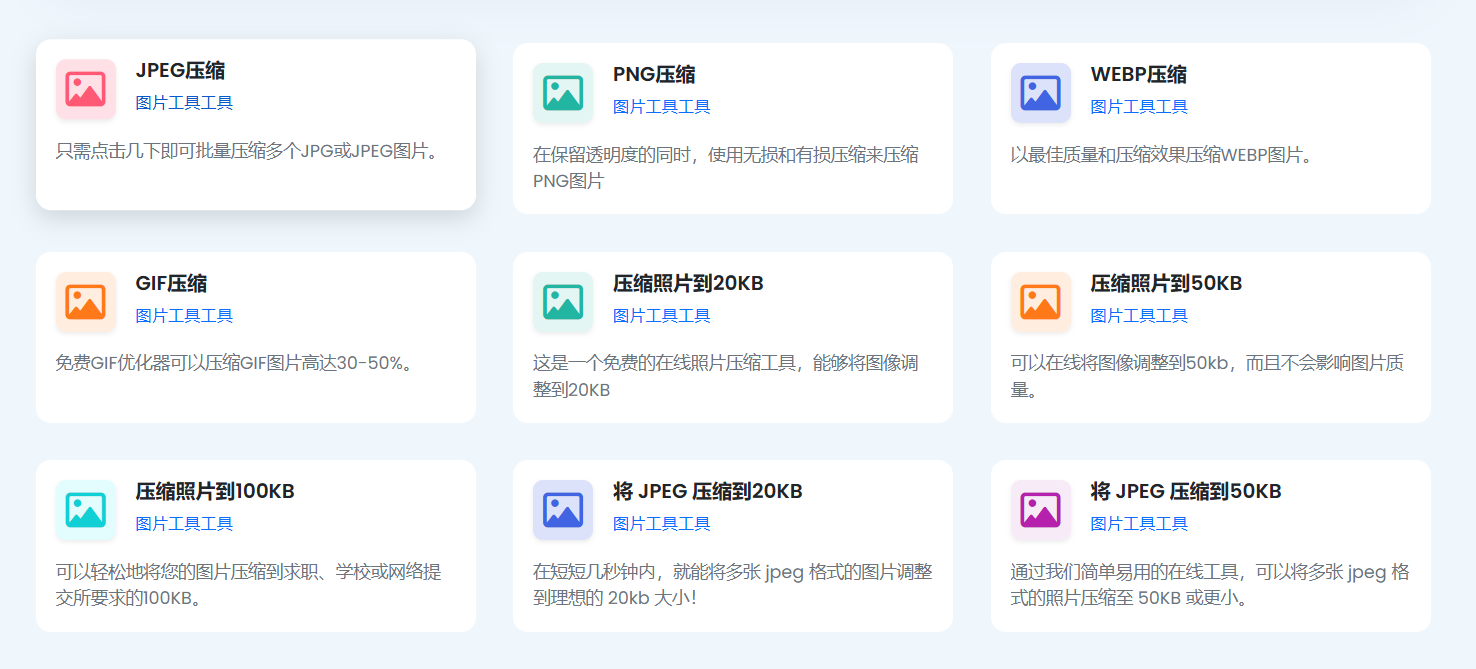Select the 将JPEG压缩到20KB card

point(733,545)
